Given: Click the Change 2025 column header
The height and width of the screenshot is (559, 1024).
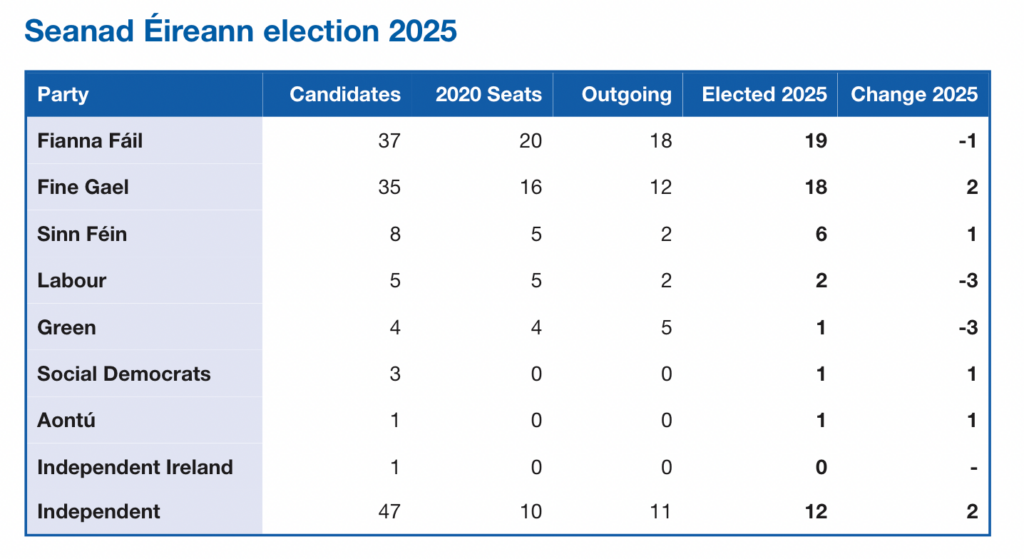Looking at the screenshot, I should pyautogui.click(x=913, y=95).
